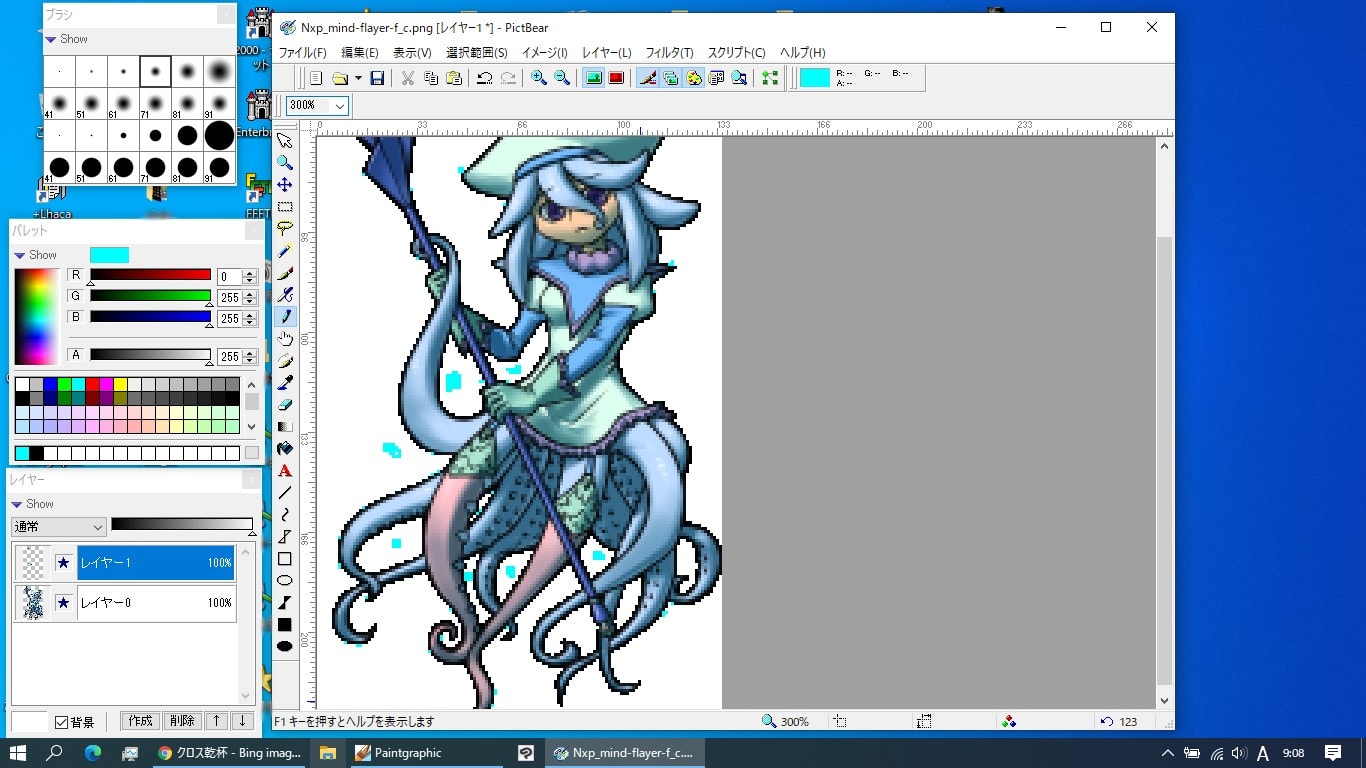Increase the R value with its up stepper
Image resolution: width=1366 pixels, height=768 pixels.
click(x=250, y=272)
